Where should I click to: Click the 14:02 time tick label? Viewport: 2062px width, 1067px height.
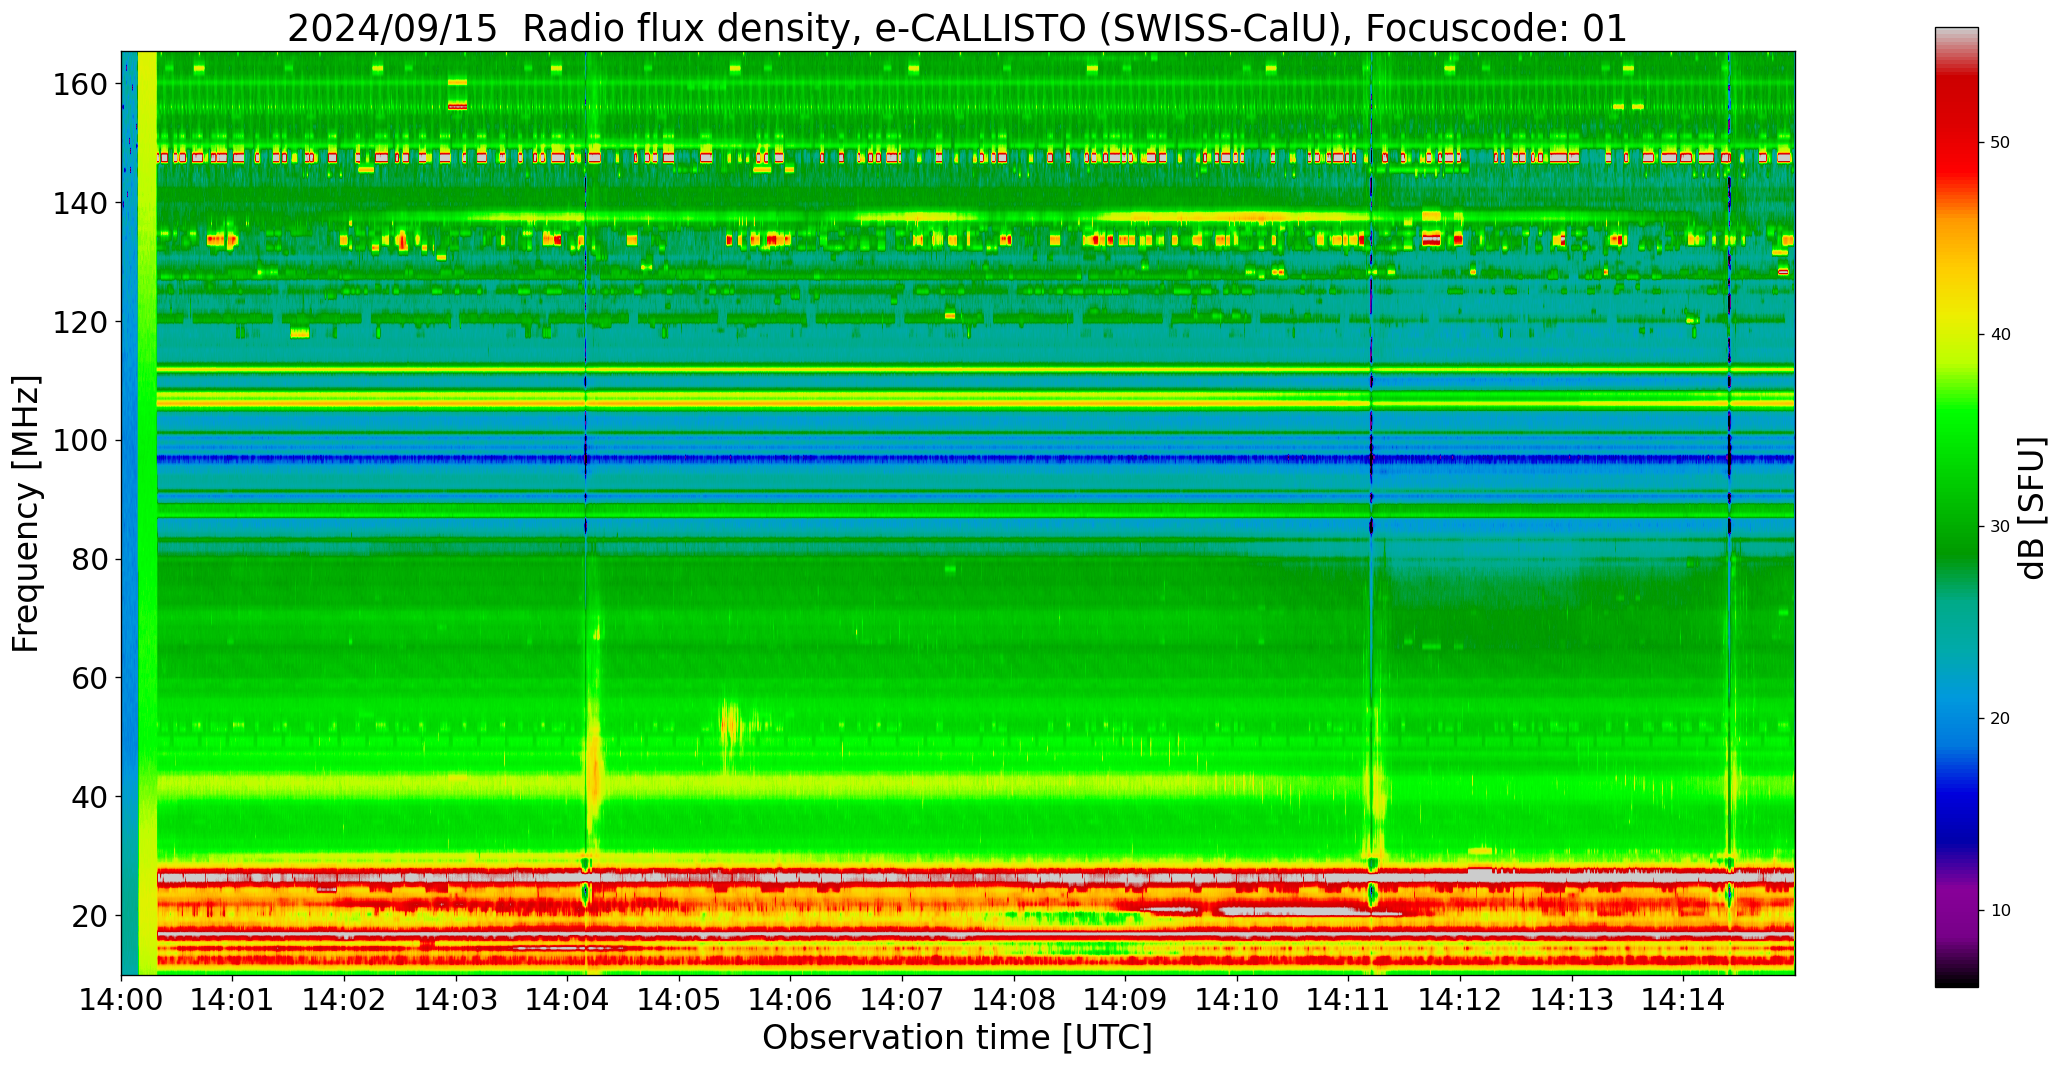tap(345, 1001)
